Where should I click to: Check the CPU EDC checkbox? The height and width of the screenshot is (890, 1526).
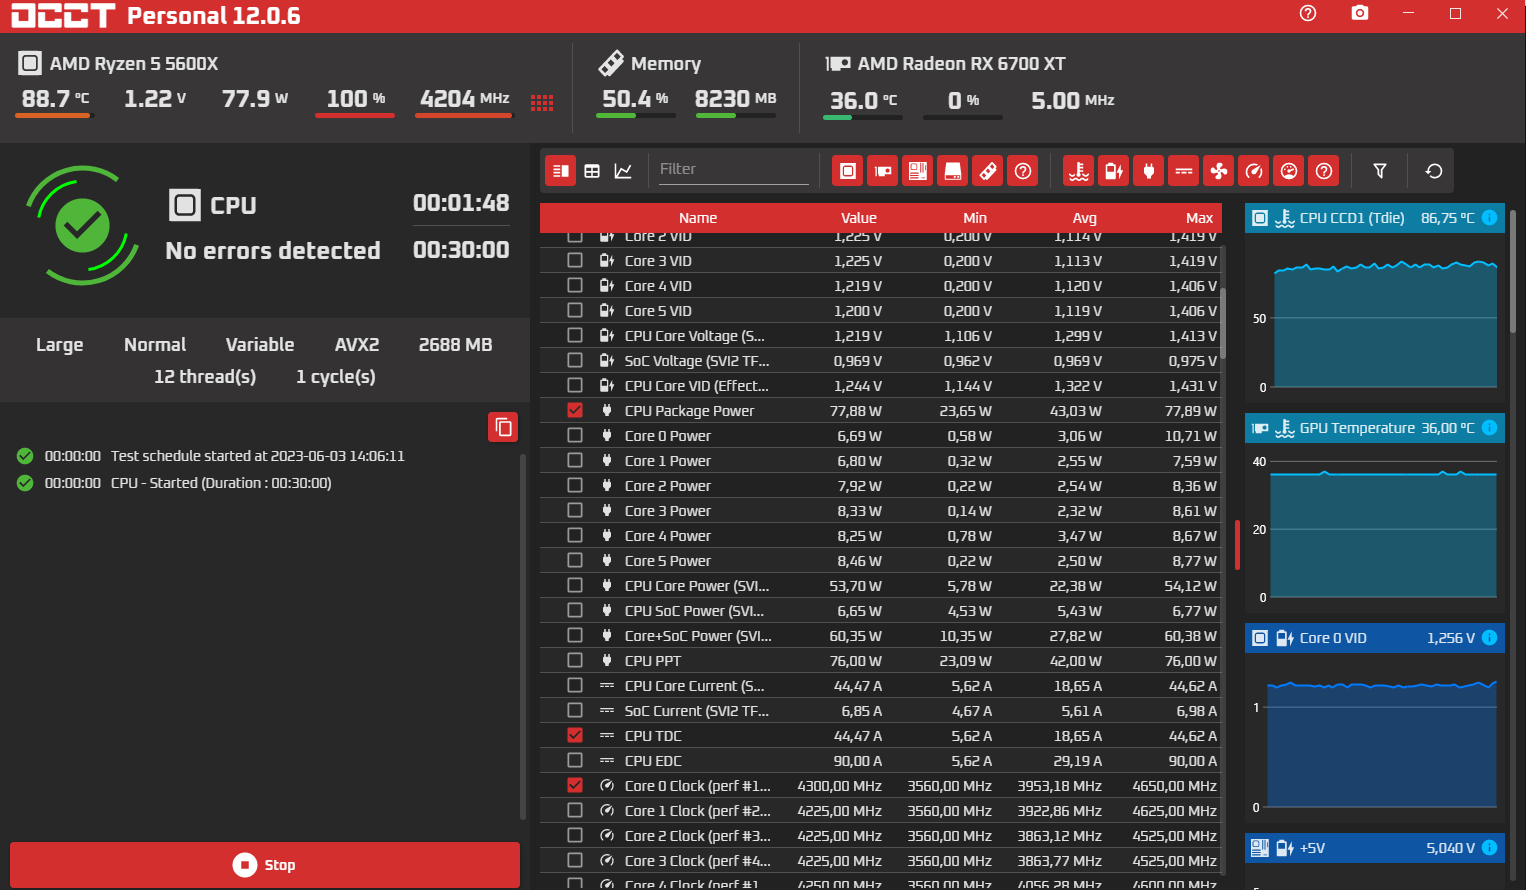coord(575,760)
